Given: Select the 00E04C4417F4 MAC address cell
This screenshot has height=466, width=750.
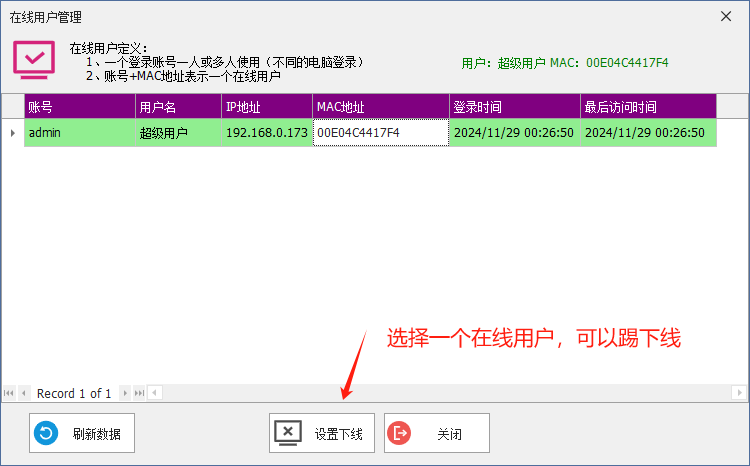Looking at the screenshot, I should click(381, 133).
